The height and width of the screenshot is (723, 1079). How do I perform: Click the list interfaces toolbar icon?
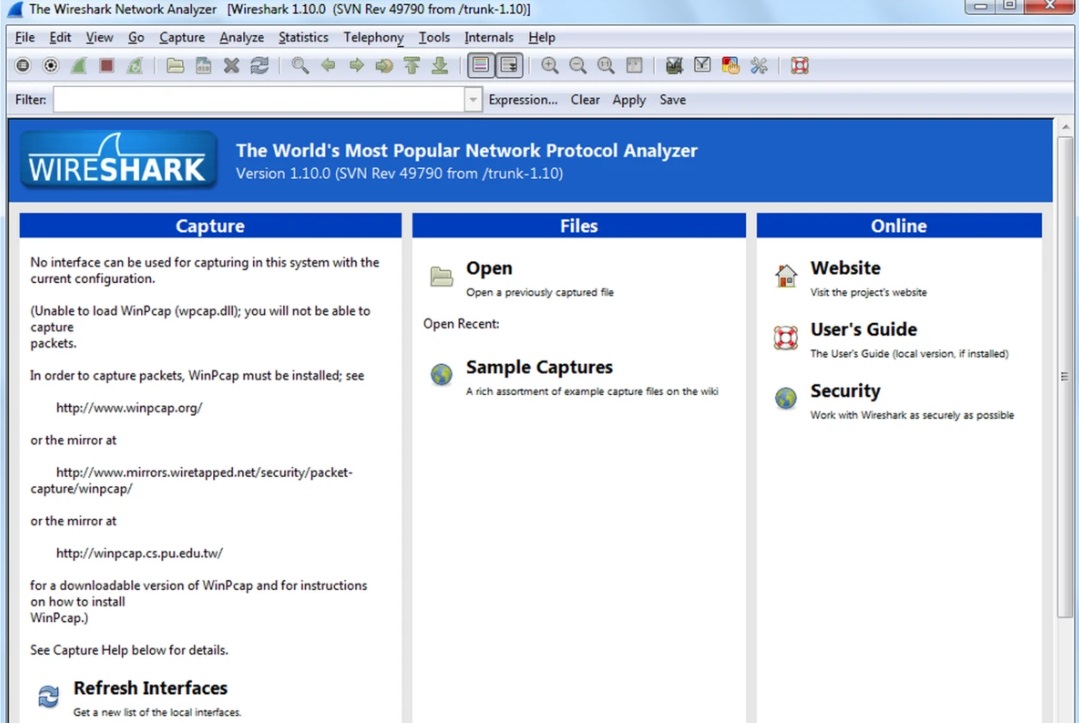point(23,66)
